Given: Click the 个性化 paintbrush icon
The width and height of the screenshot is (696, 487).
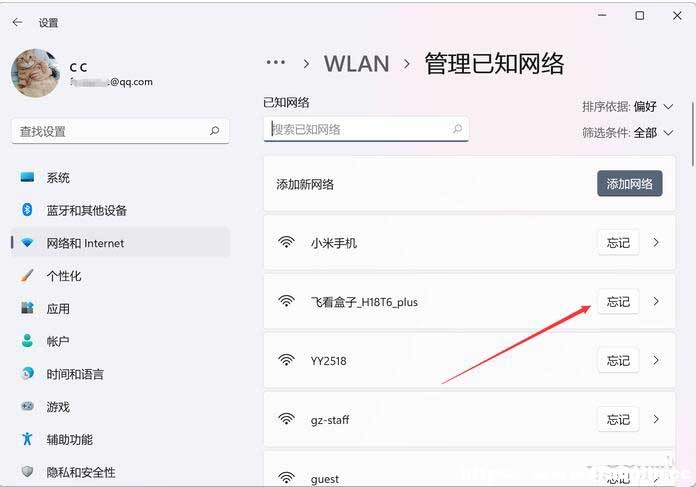Looking at the screenshot, I should point(27,275).
